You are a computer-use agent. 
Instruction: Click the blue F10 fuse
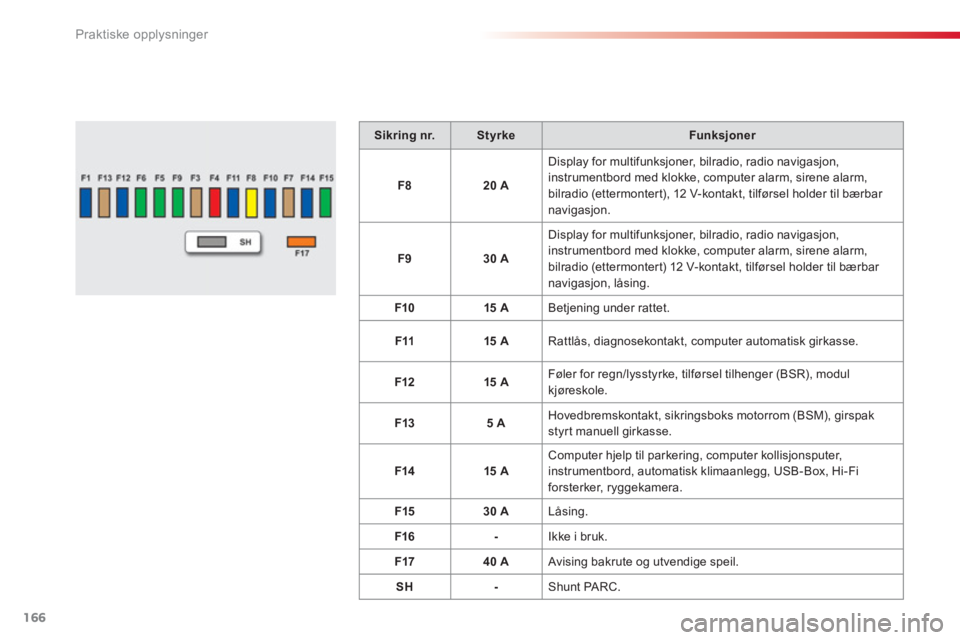click(x=270, y=203)
